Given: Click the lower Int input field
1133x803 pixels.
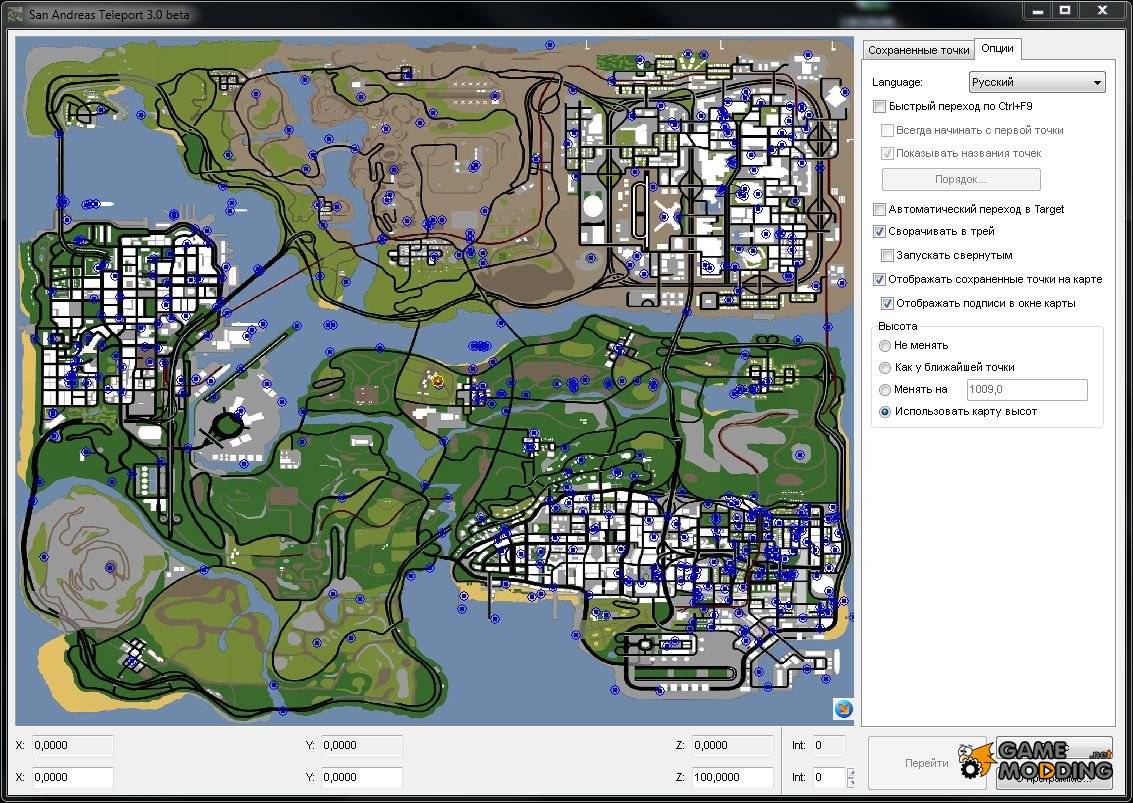Looking at the screenshot, I should point(828,778).
